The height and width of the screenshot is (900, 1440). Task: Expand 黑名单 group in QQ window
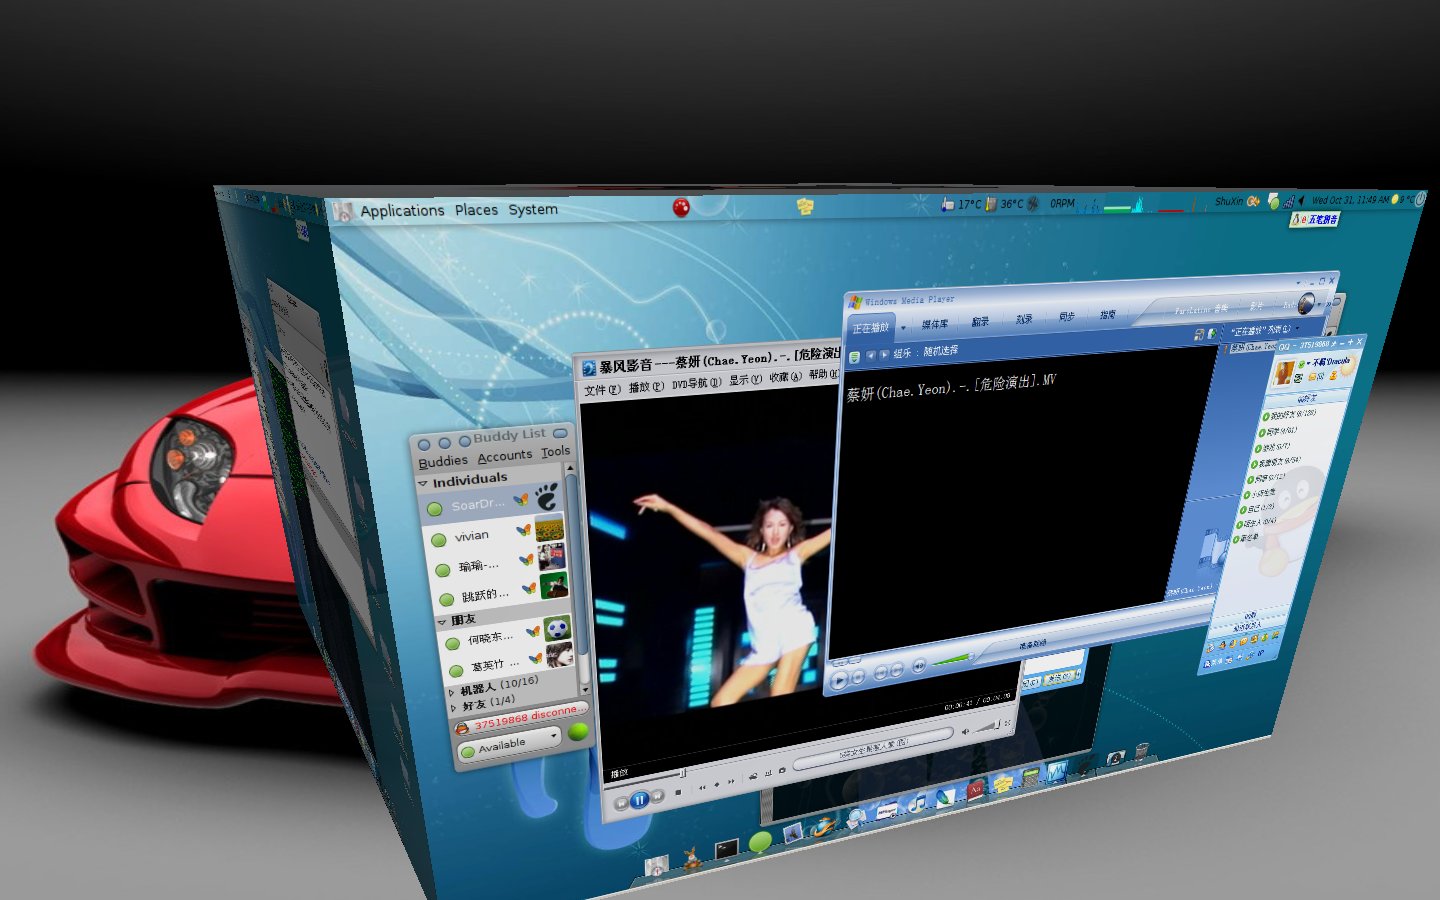[x=1248, y=538]
